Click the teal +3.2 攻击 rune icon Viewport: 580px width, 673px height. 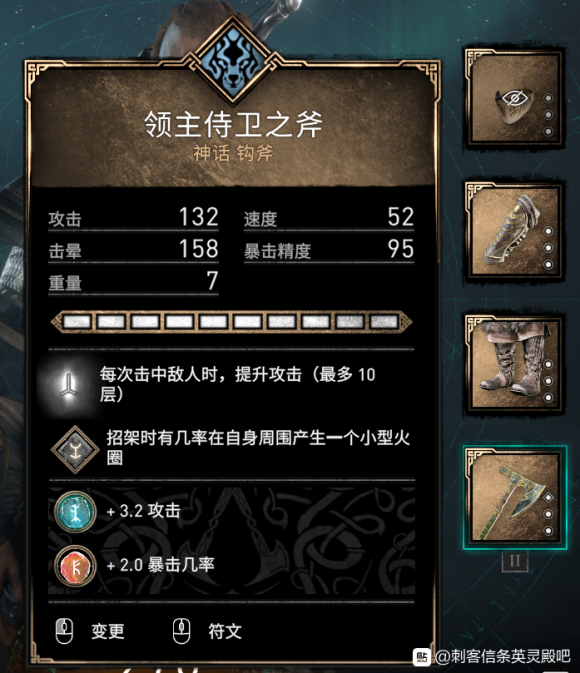75,512
